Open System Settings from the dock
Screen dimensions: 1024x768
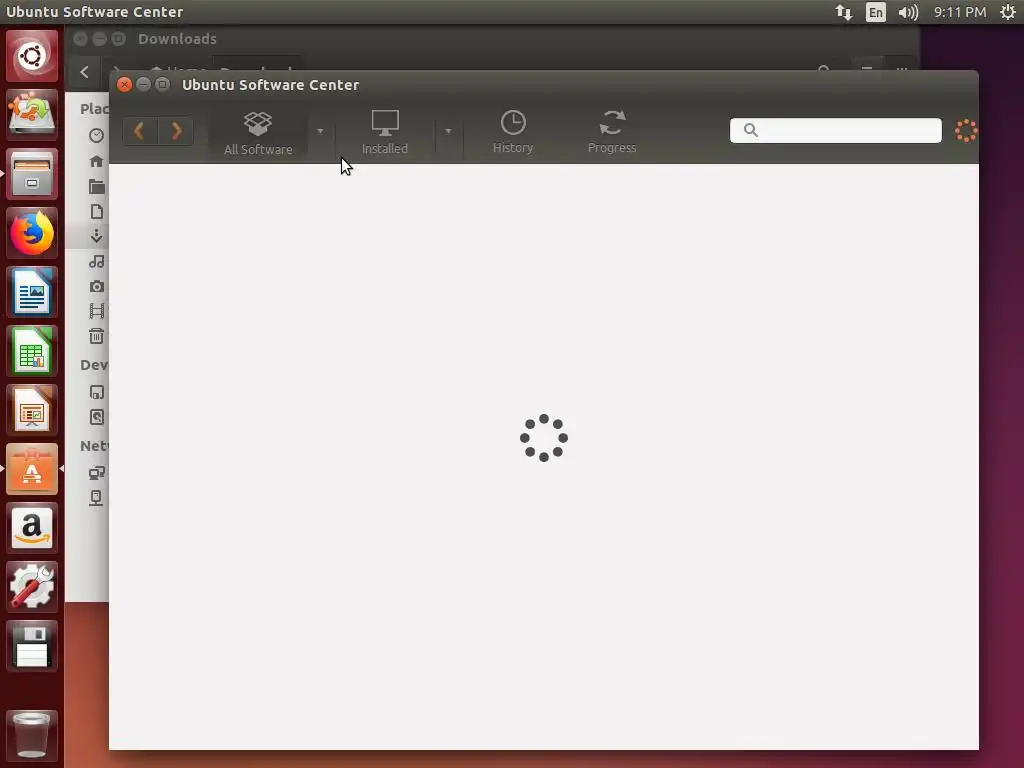(x=32, y=586)
